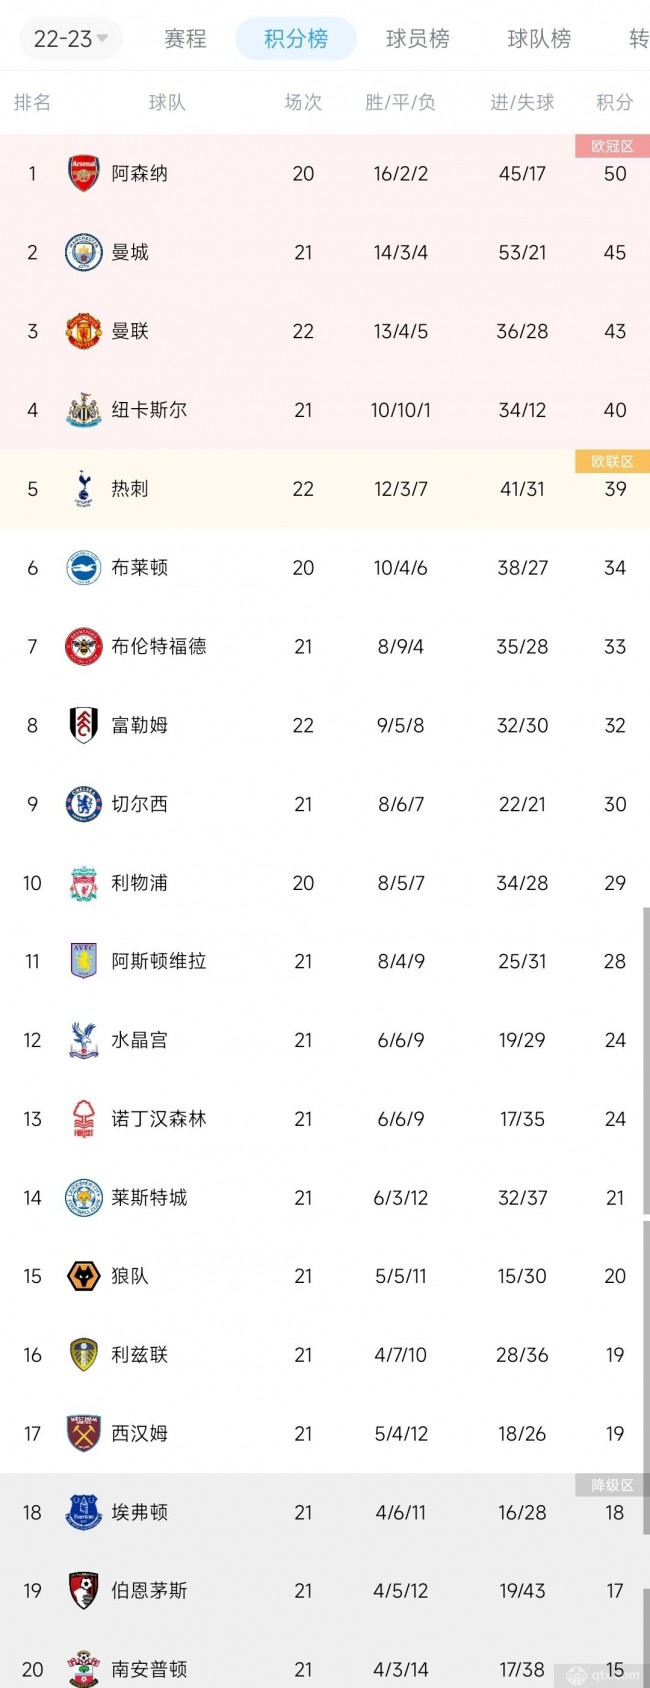Click the Manchester City club crest
This screenshot has height=1688, width=650.
(84, 252)
